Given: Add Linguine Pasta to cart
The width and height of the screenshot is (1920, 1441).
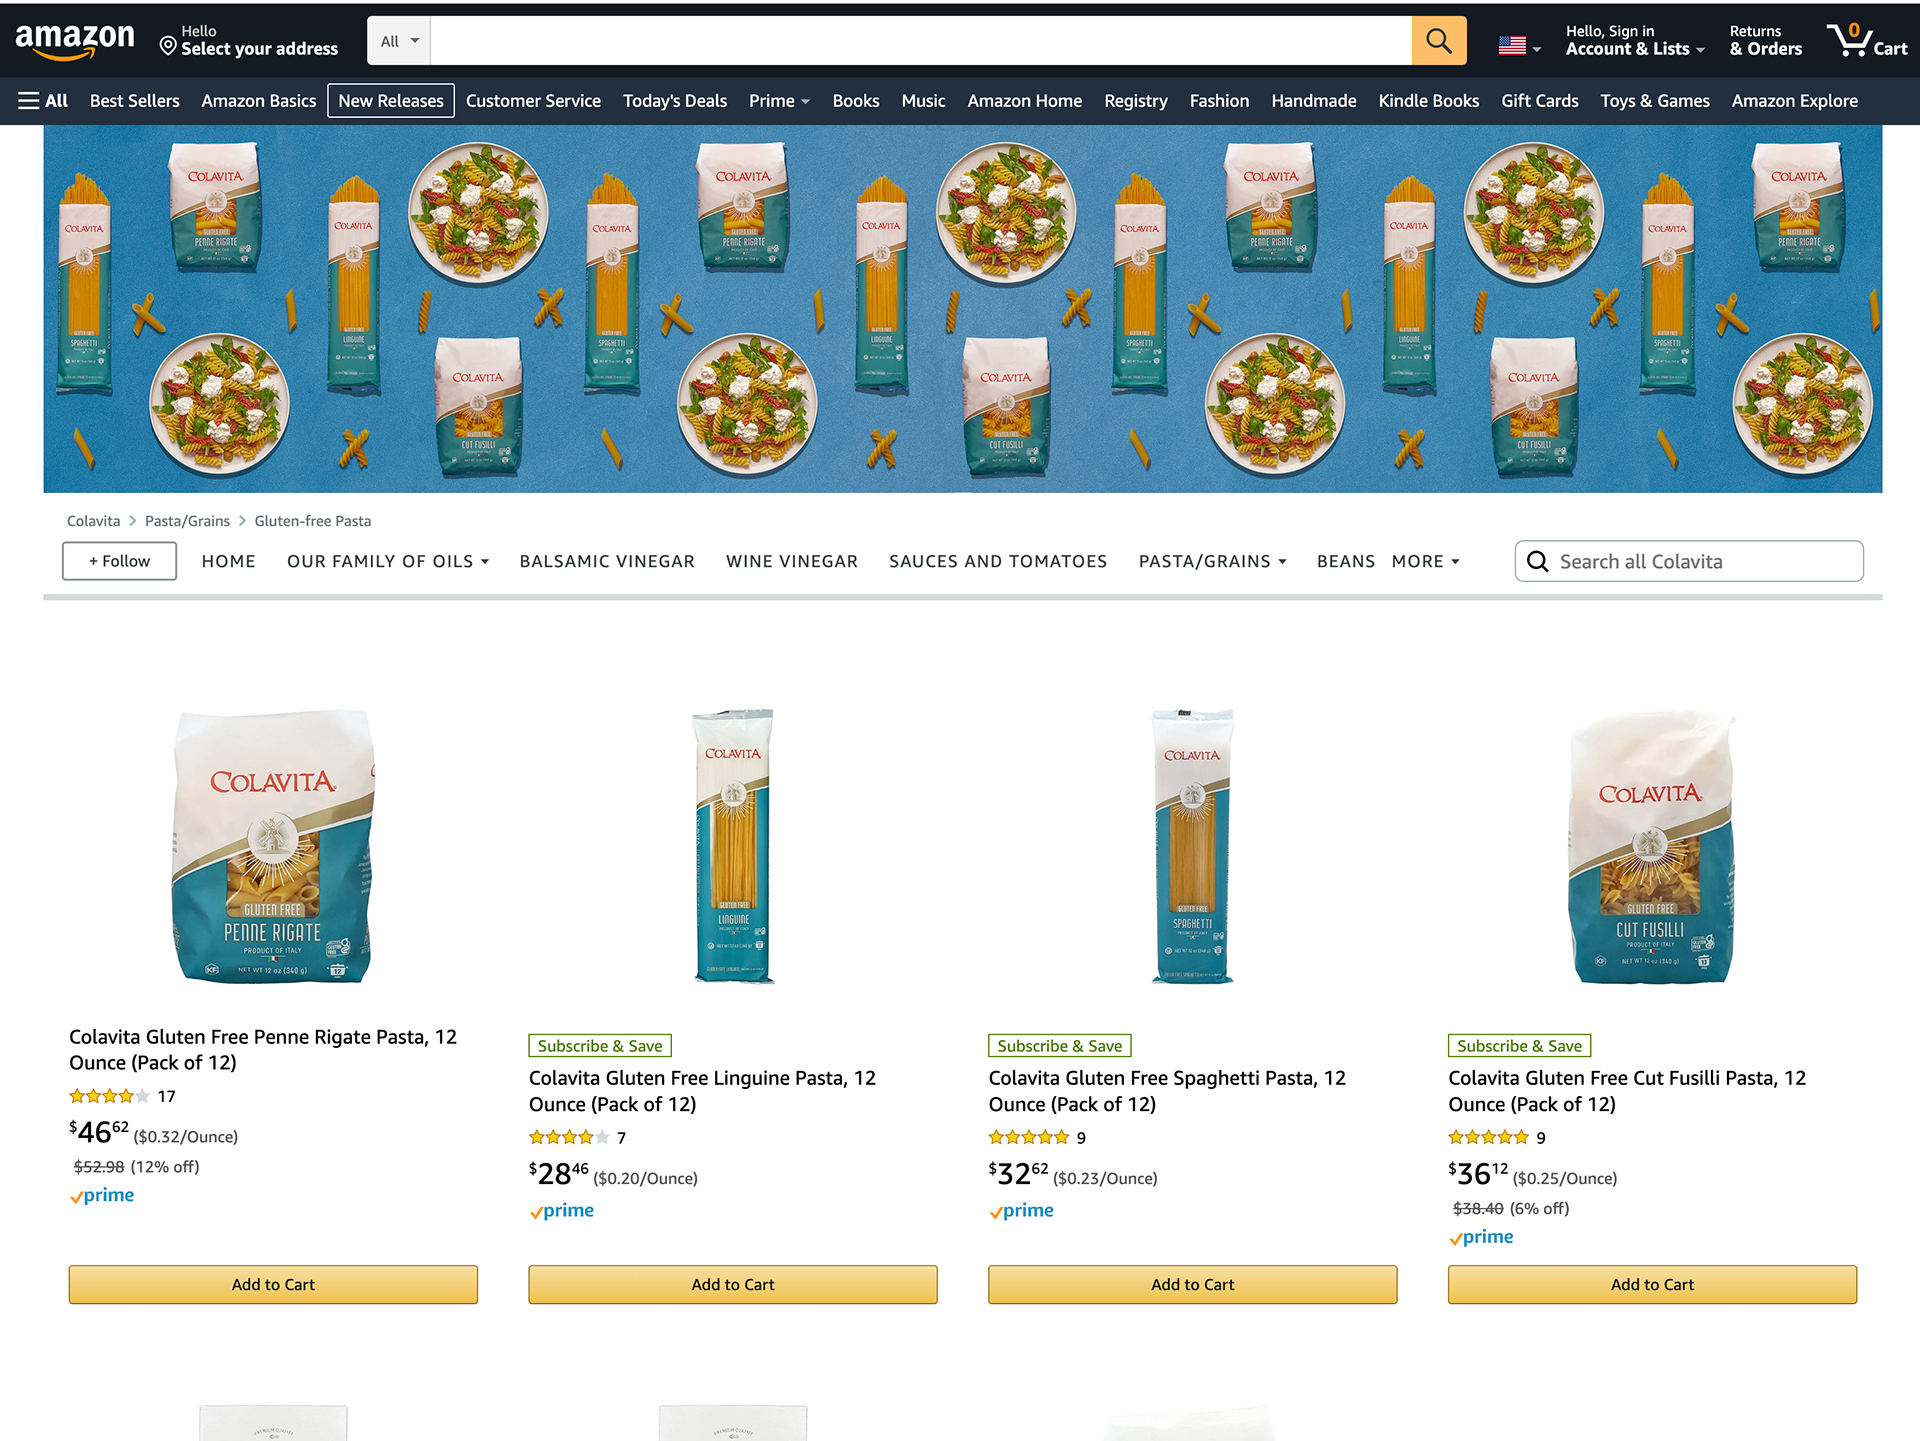Looking at the screenshot, I should tap(732, 1284).
